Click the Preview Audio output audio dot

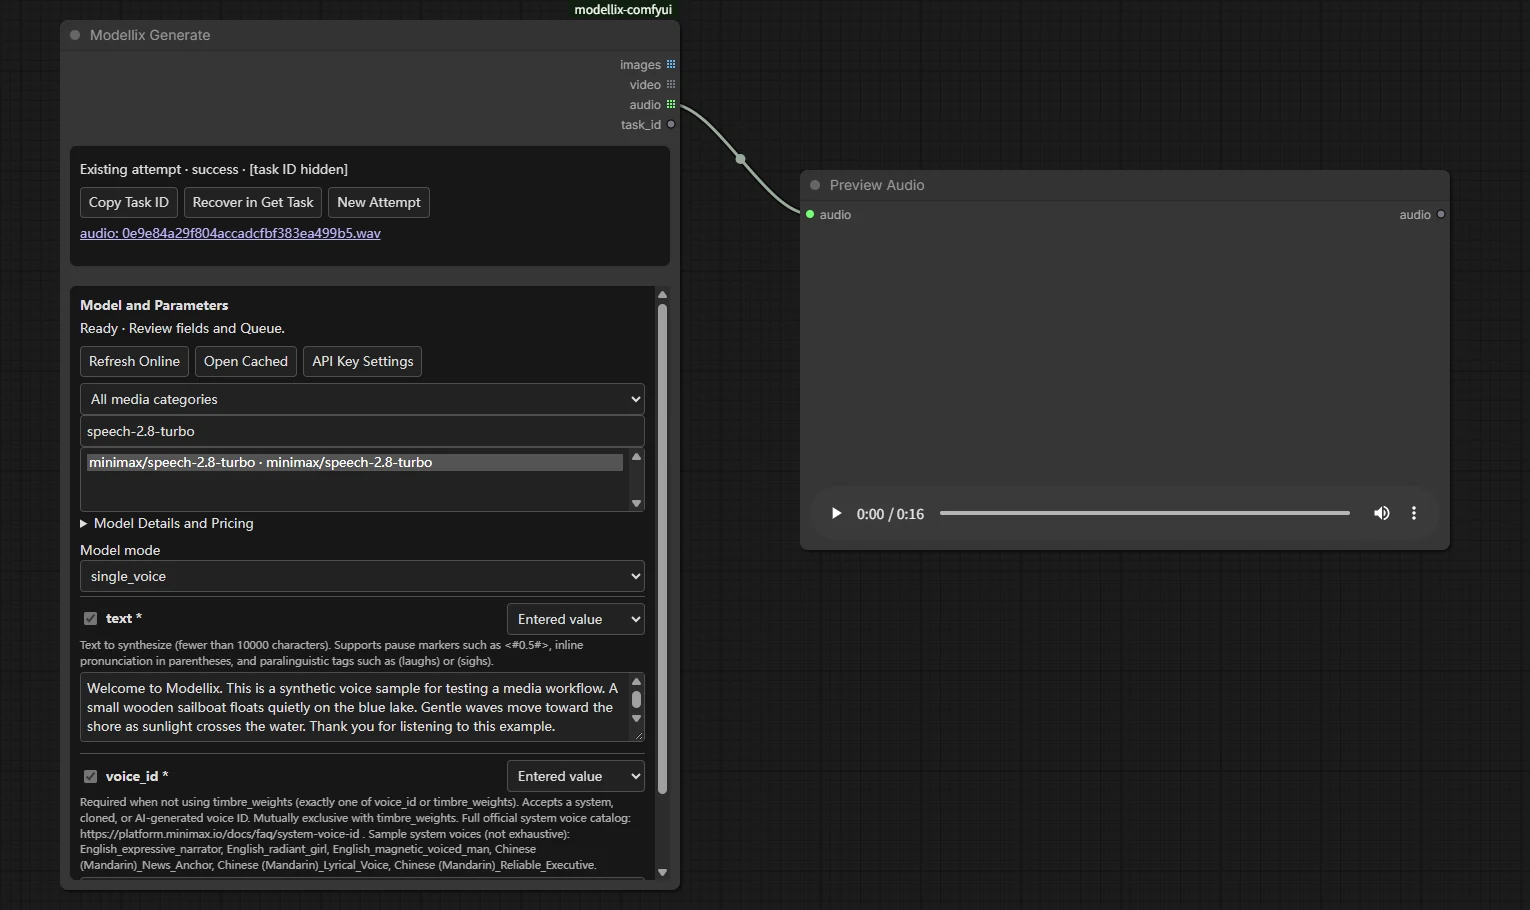coord(1441,215)
